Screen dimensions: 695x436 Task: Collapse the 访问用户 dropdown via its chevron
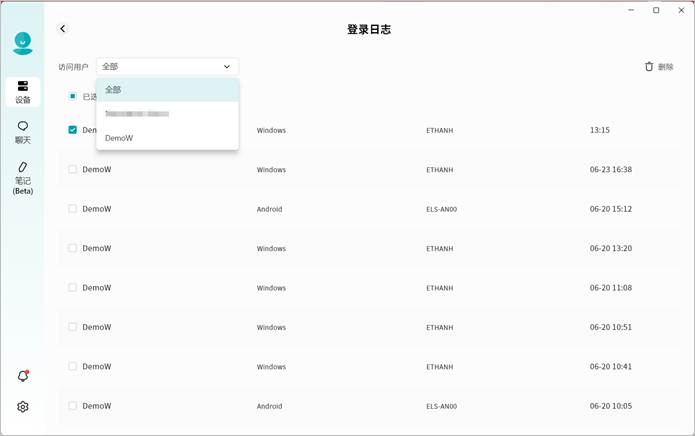227,67
